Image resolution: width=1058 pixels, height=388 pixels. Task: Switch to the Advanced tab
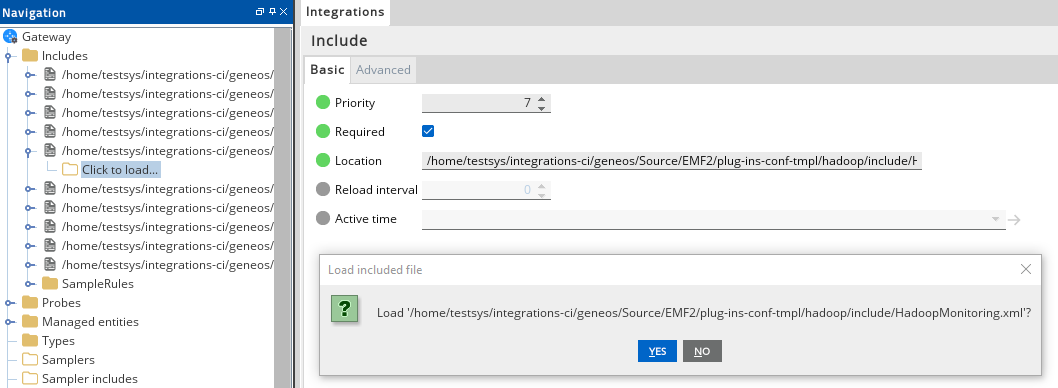383,70
